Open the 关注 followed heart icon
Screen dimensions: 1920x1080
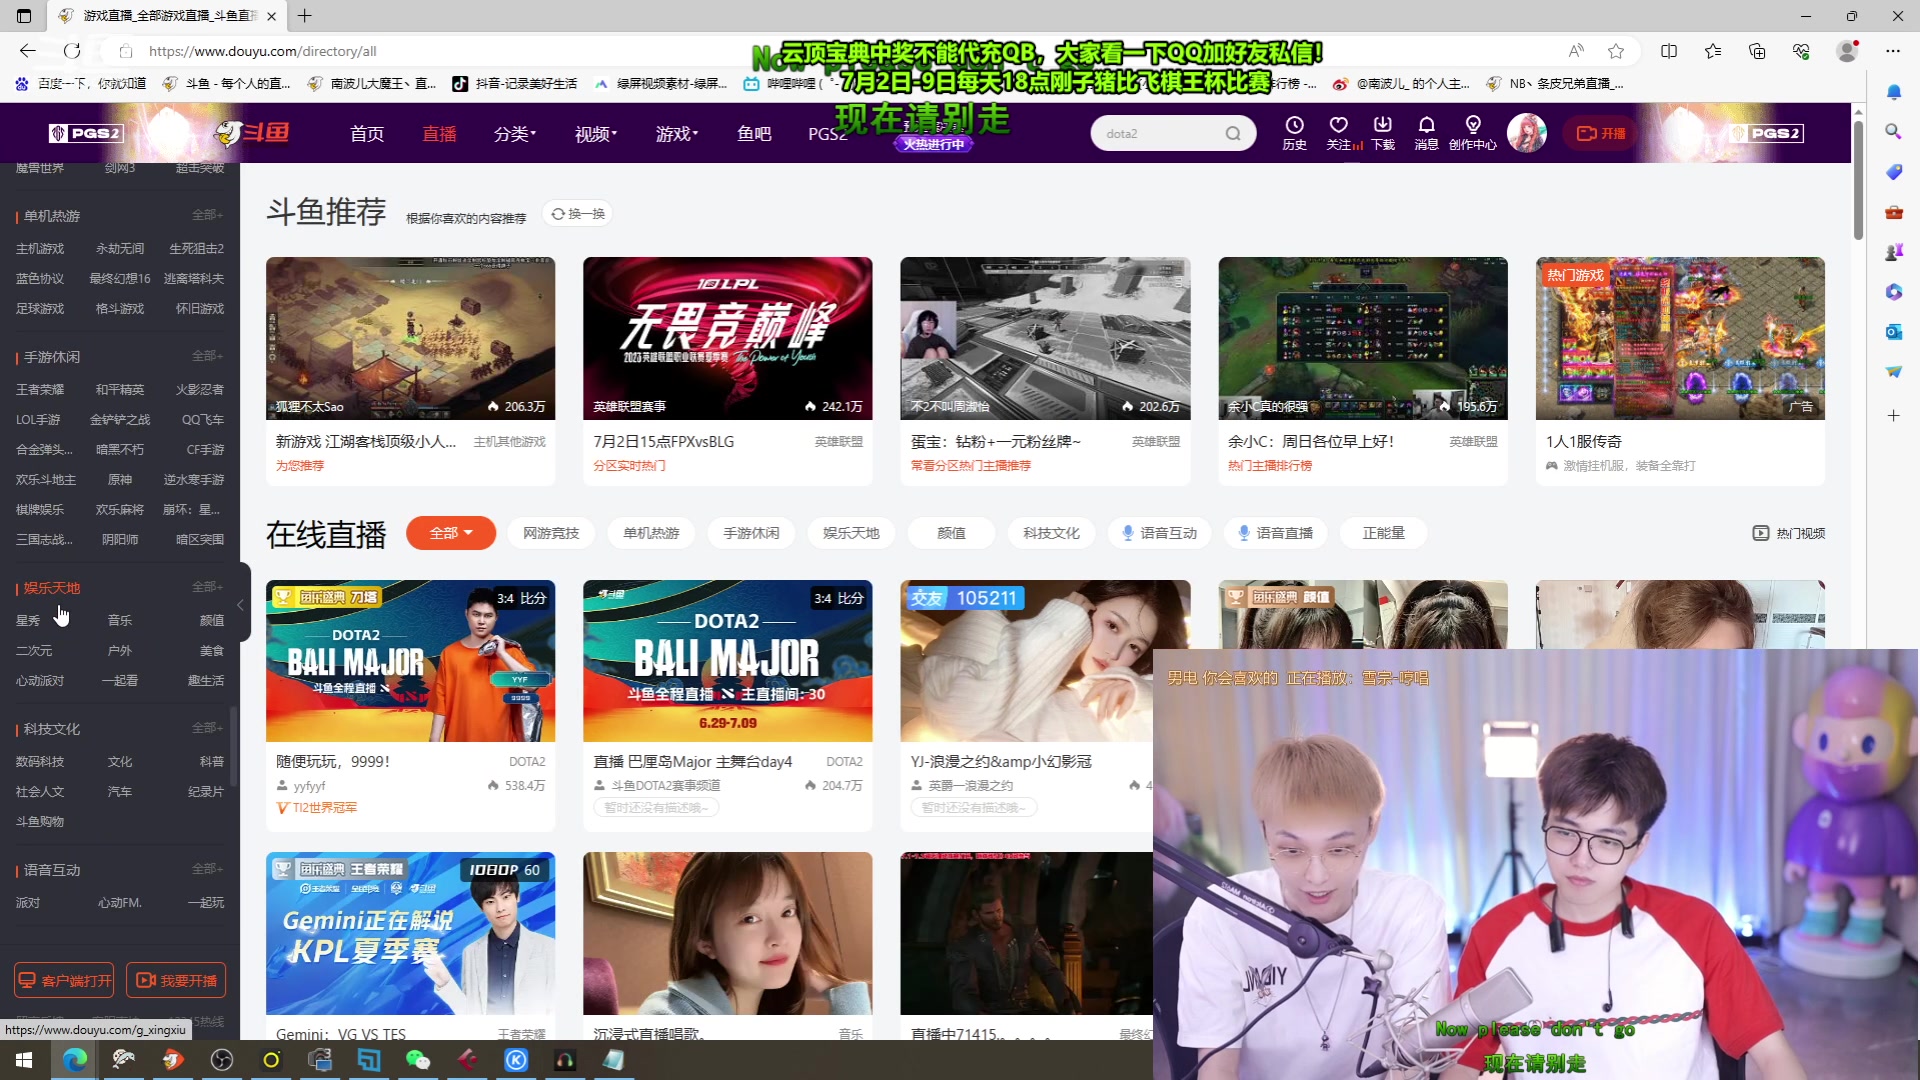click(1339, 132)
